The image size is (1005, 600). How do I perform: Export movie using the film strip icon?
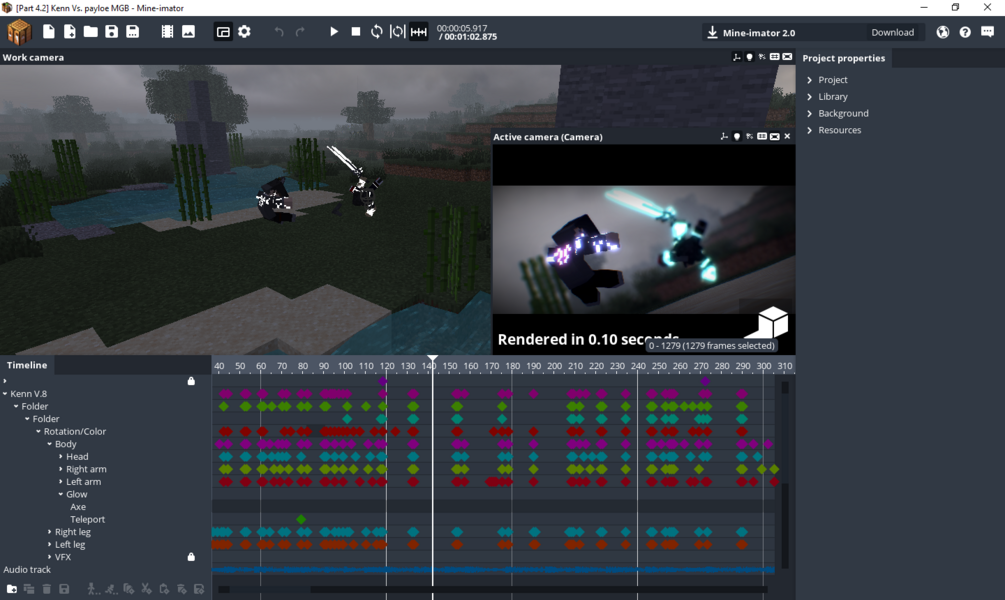(167, 31)
